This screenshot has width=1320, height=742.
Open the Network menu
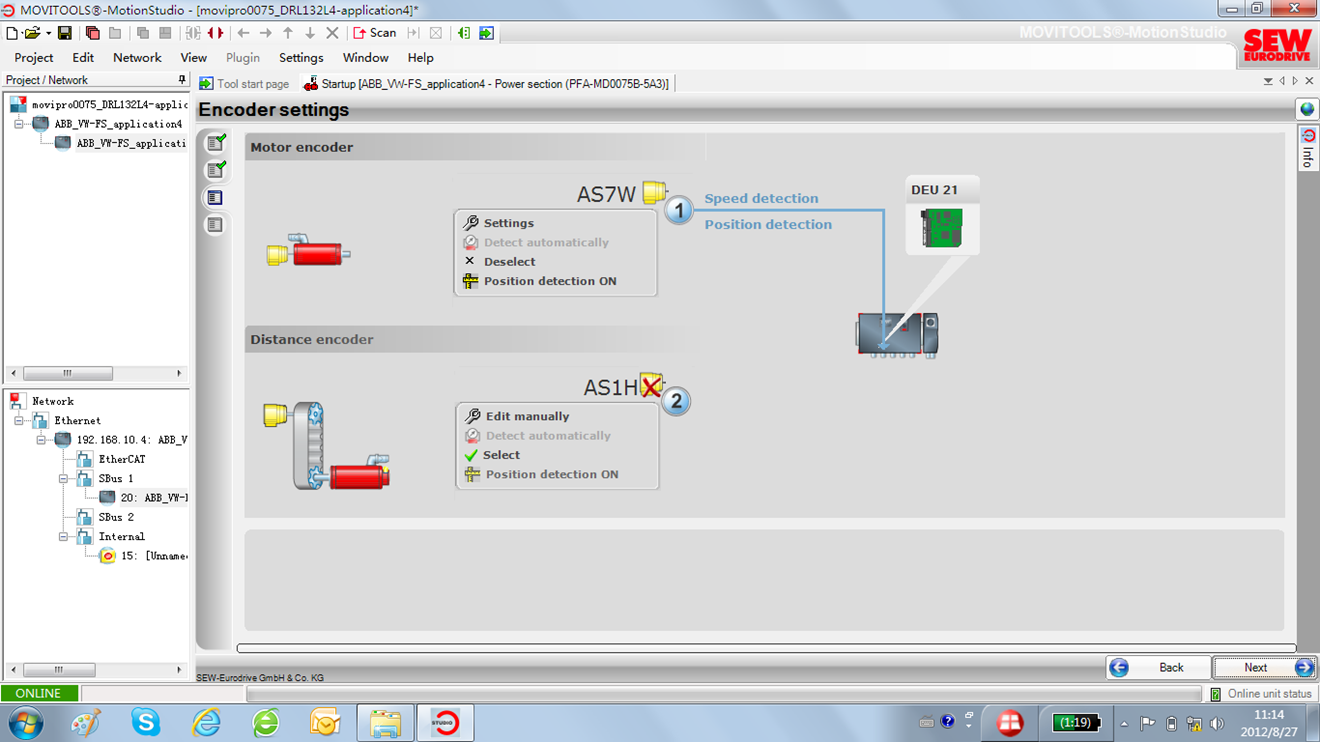(x=137, y=58)
